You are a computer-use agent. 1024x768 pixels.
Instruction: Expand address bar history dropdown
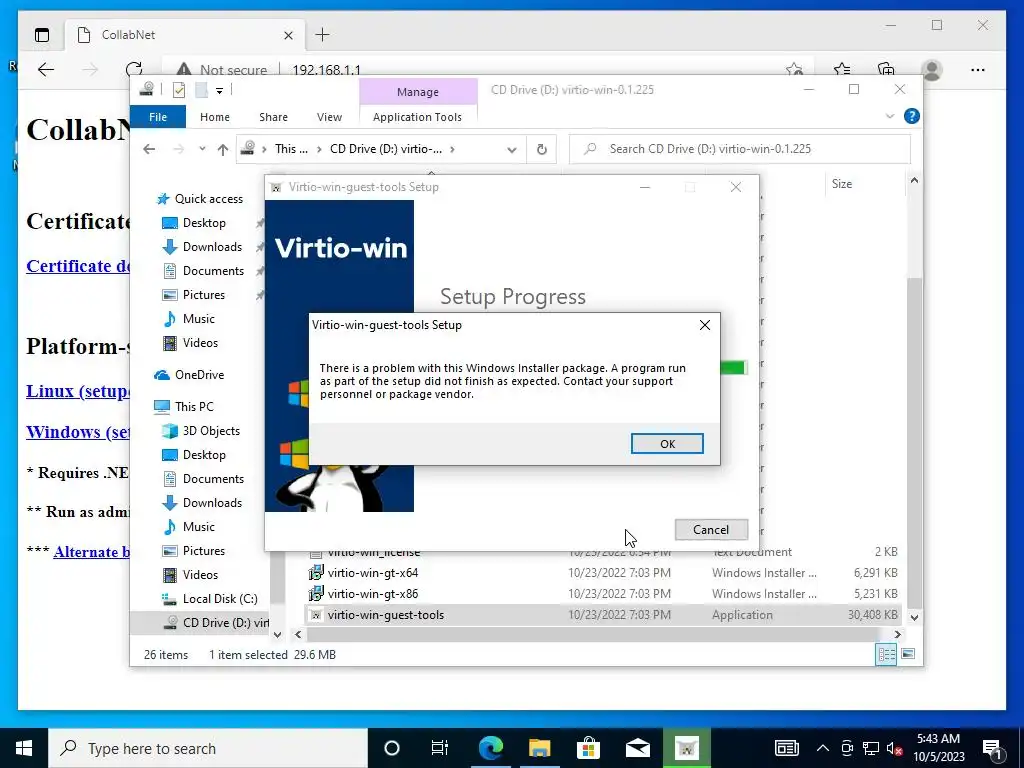click(x=511, y=150)
